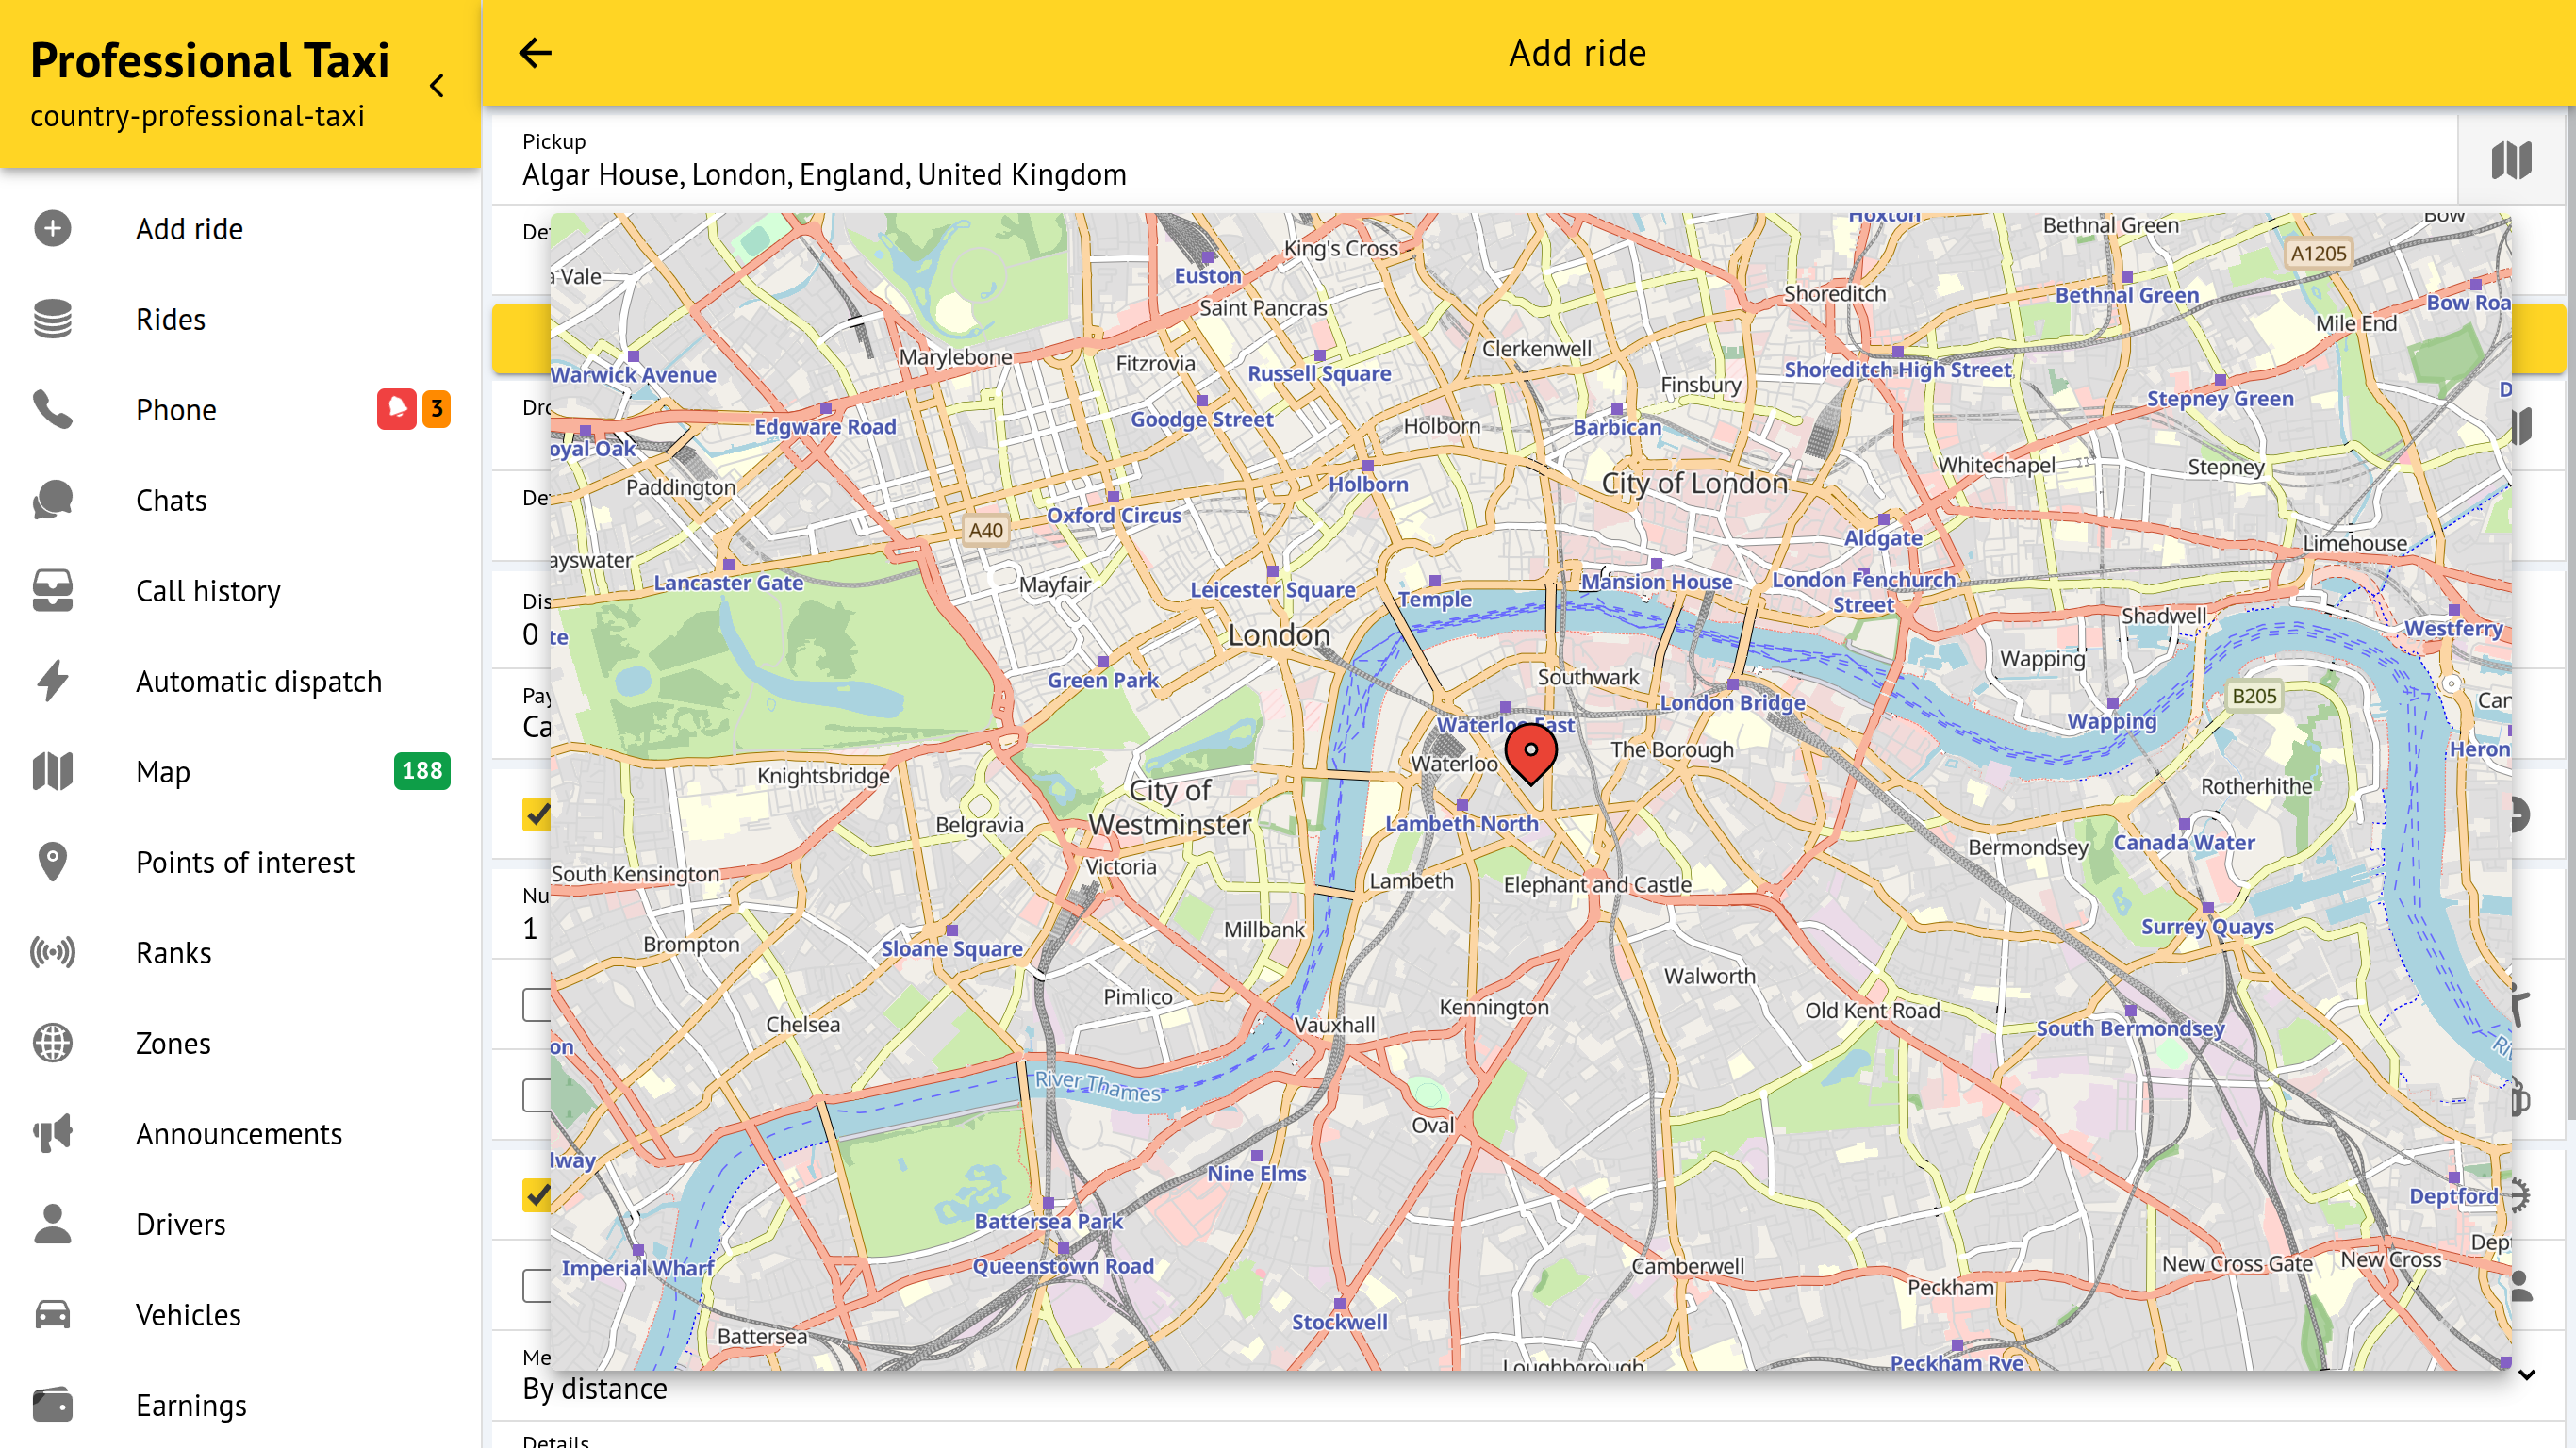Click the Announcements megaphone icon
The image size is (2576, 1448).
(x=52, y=1133)
